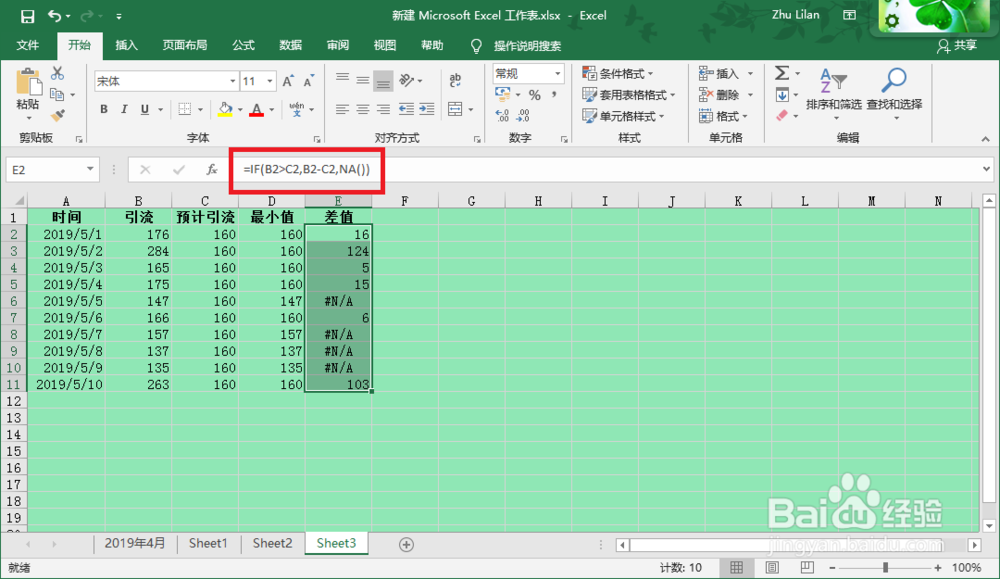Add a new sheet with plus icon
The height and width of the screenshot is (579, 1000).
pyautogui.click(x=406, y=545)
